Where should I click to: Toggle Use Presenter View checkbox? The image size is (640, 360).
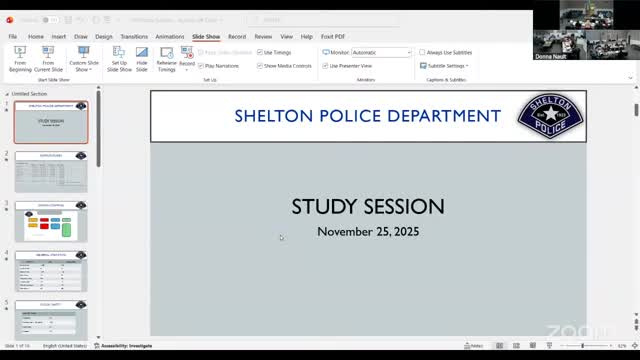tap(325, 66)
